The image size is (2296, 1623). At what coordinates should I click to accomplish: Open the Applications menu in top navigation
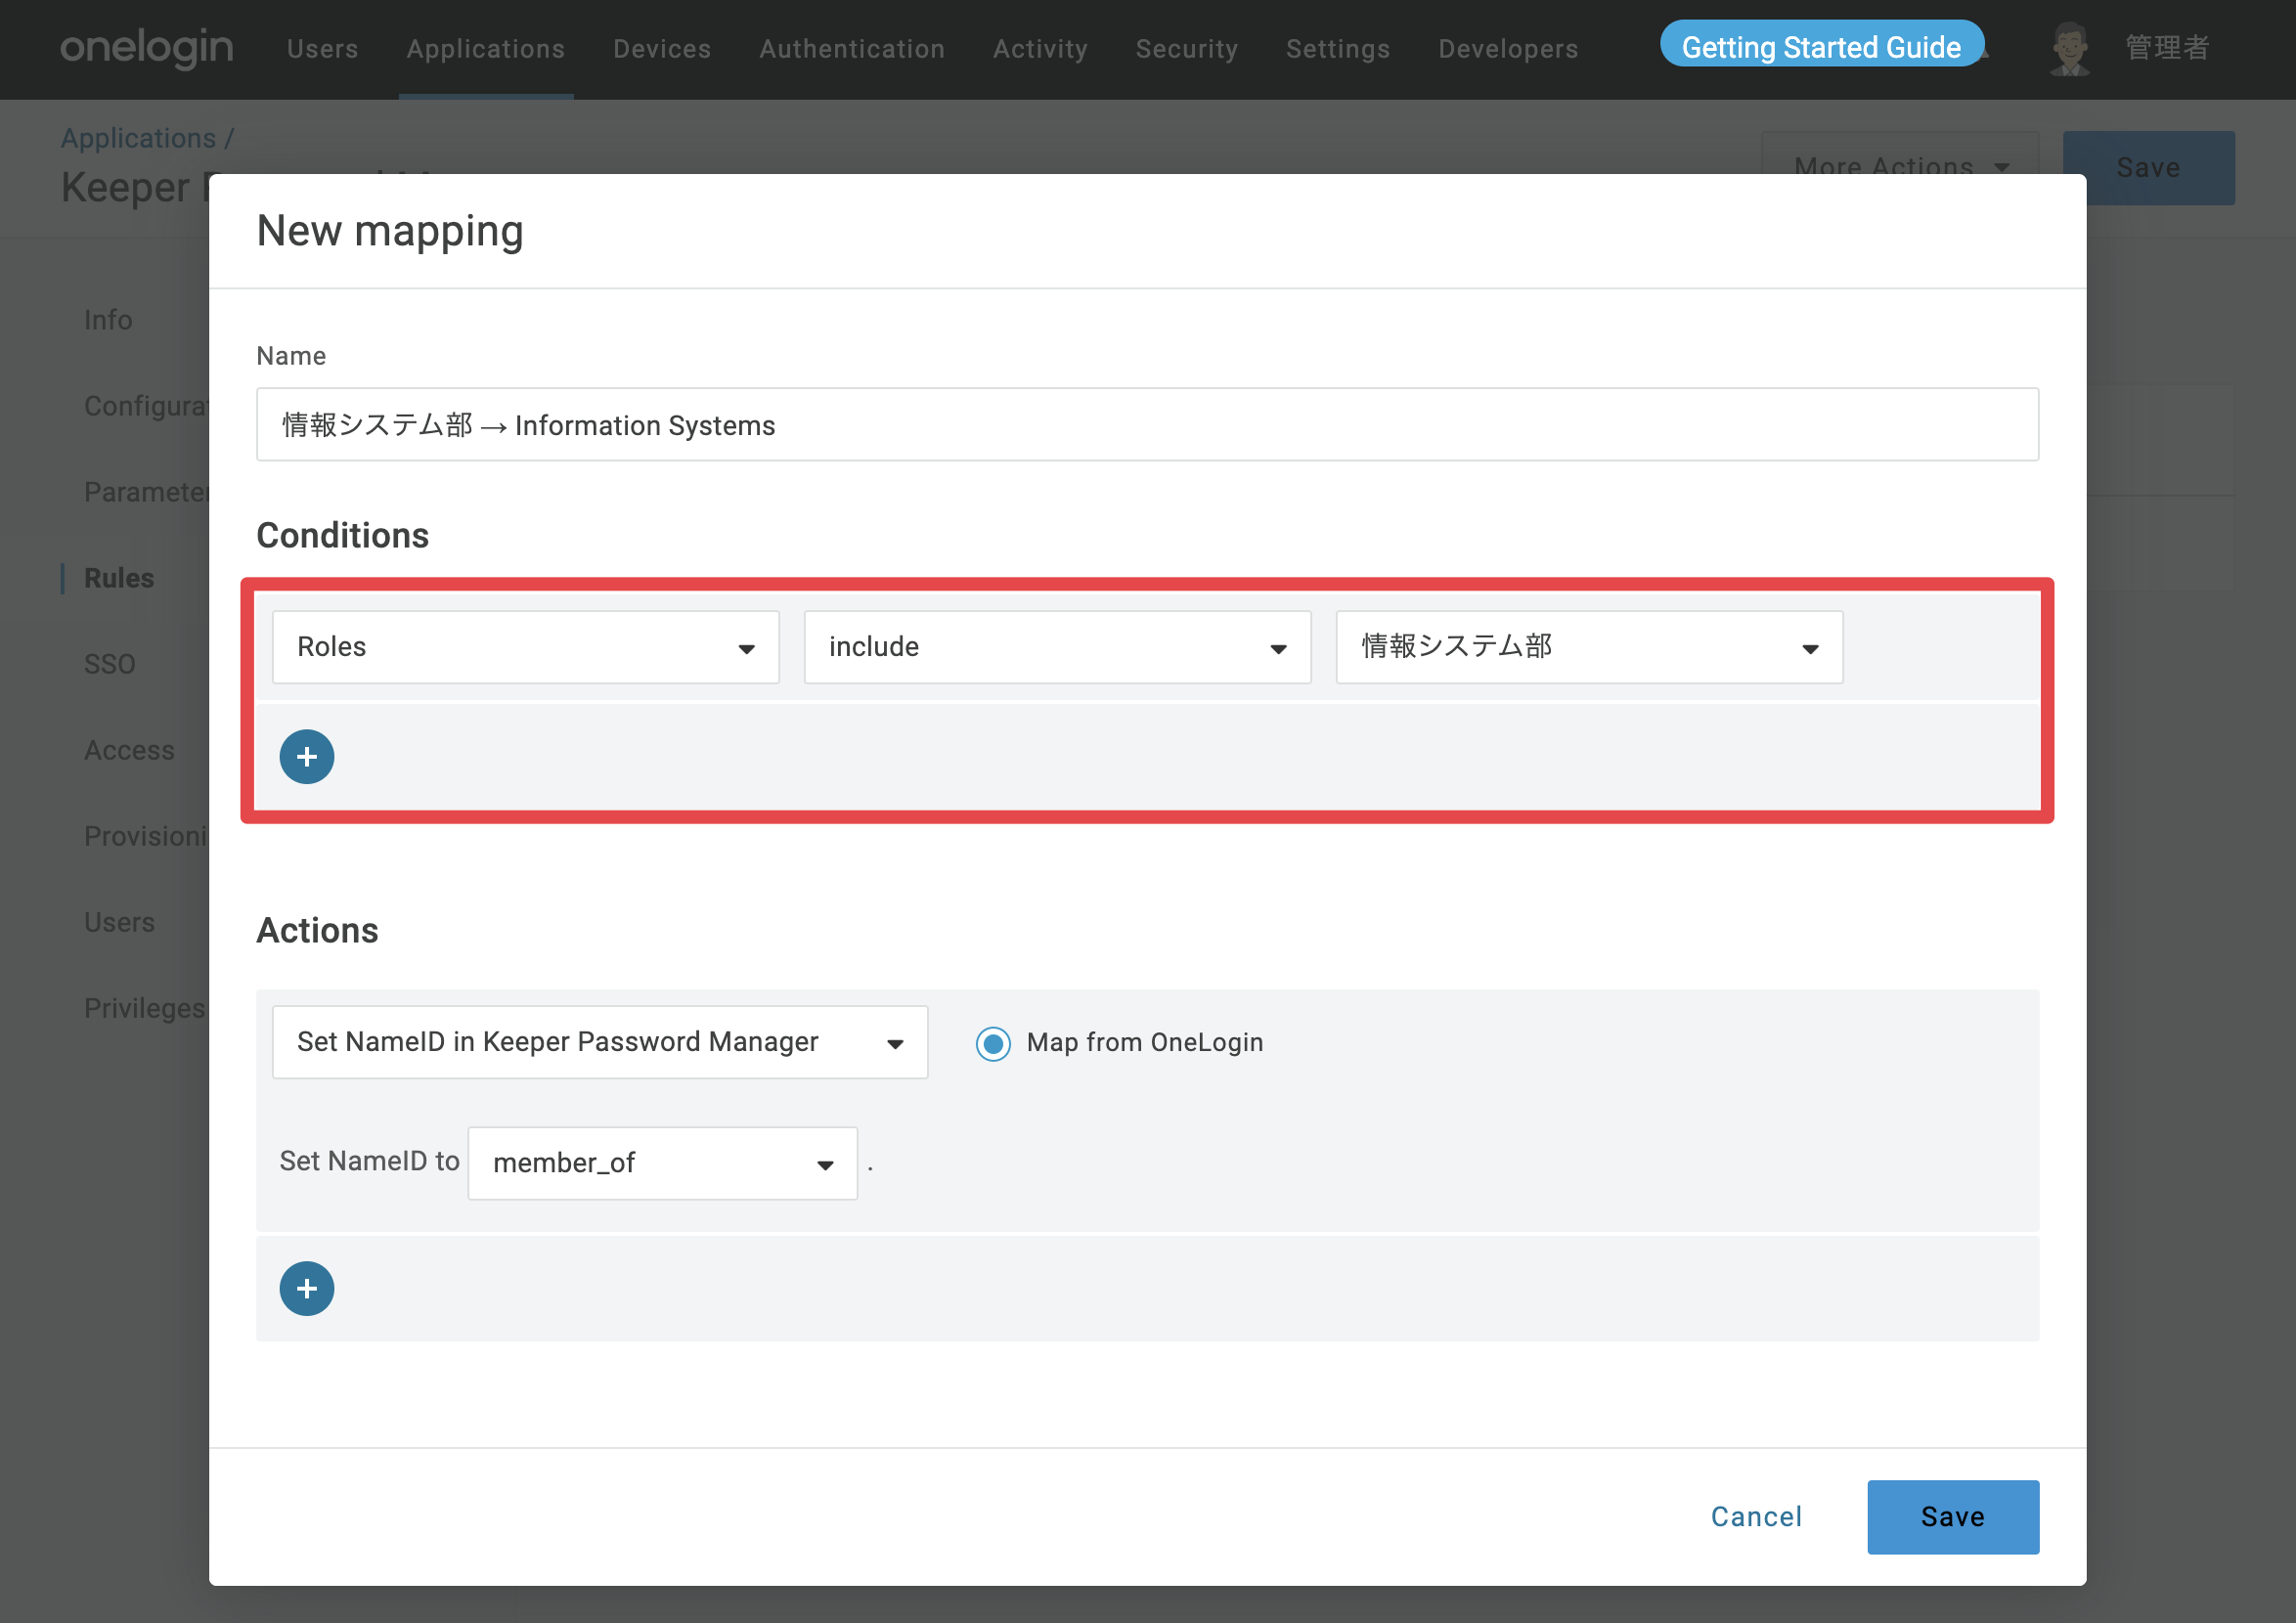pos(486,49)
